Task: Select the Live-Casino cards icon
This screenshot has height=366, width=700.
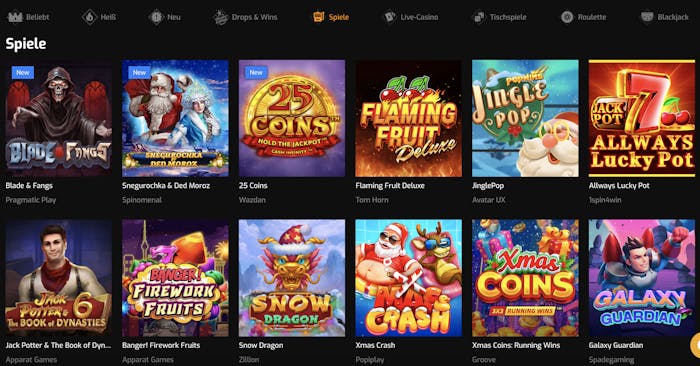Action: click(x=390, y=17)
